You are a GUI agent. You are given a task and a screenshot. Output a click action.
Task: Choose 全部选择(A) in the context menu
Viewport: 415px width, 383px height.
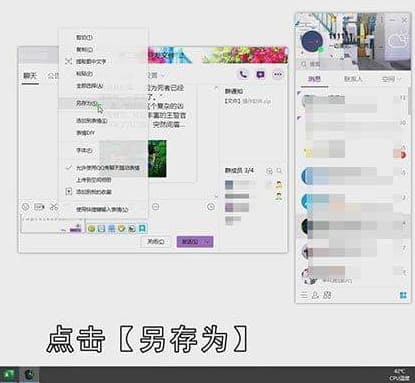pos(103,86)
